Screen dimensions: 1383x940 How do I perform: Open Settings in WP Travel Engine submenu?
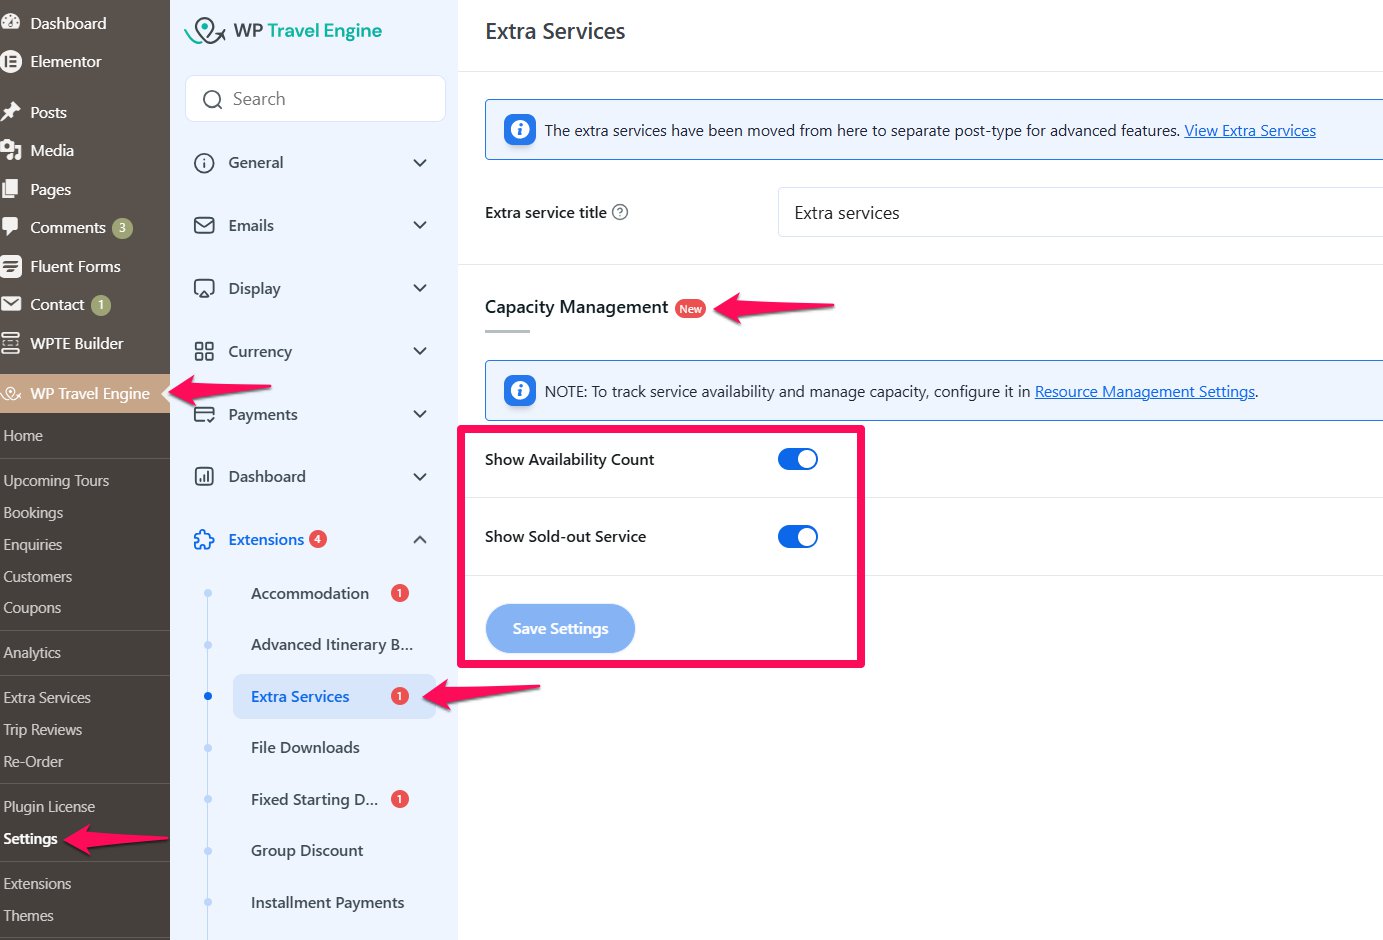click(x=30, y=839)
